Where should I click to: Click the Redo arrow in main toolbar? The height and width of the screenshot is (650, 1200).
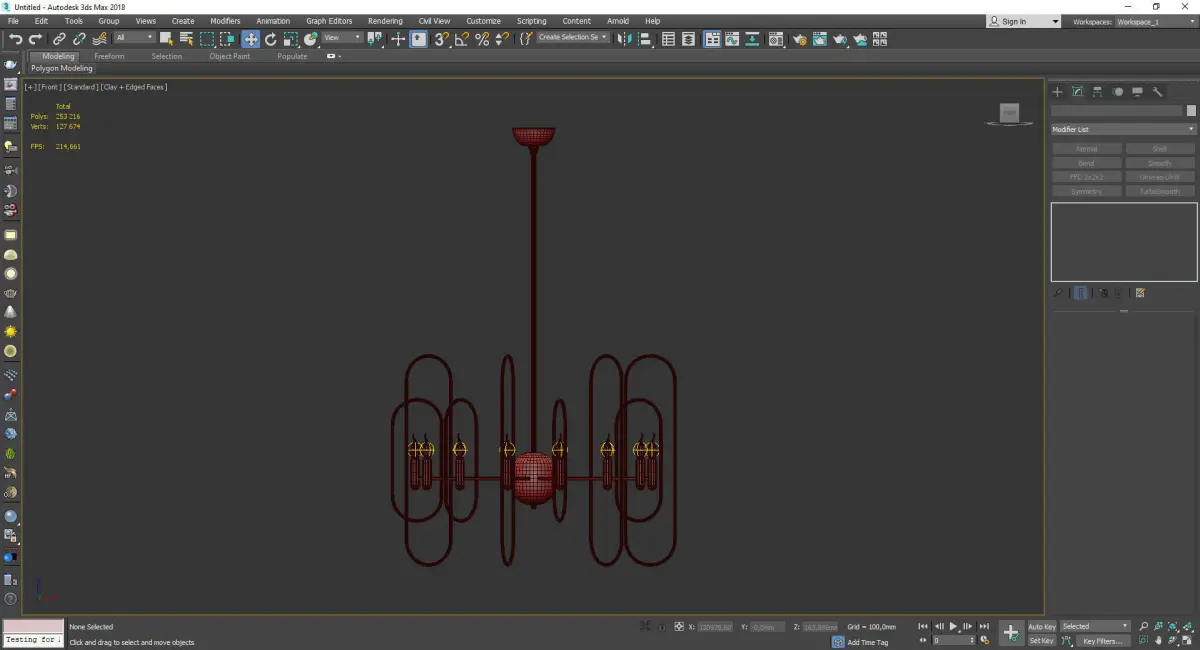point(36,39)
